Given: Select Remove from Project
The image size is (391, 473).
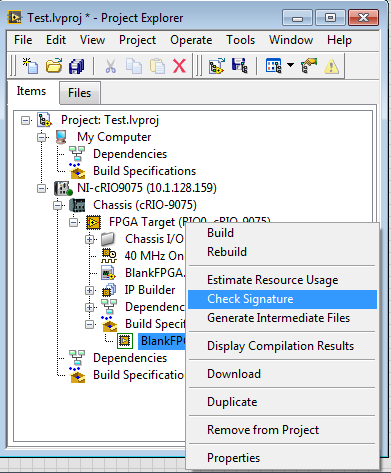Looking at the screenshot, I should 282,430.
